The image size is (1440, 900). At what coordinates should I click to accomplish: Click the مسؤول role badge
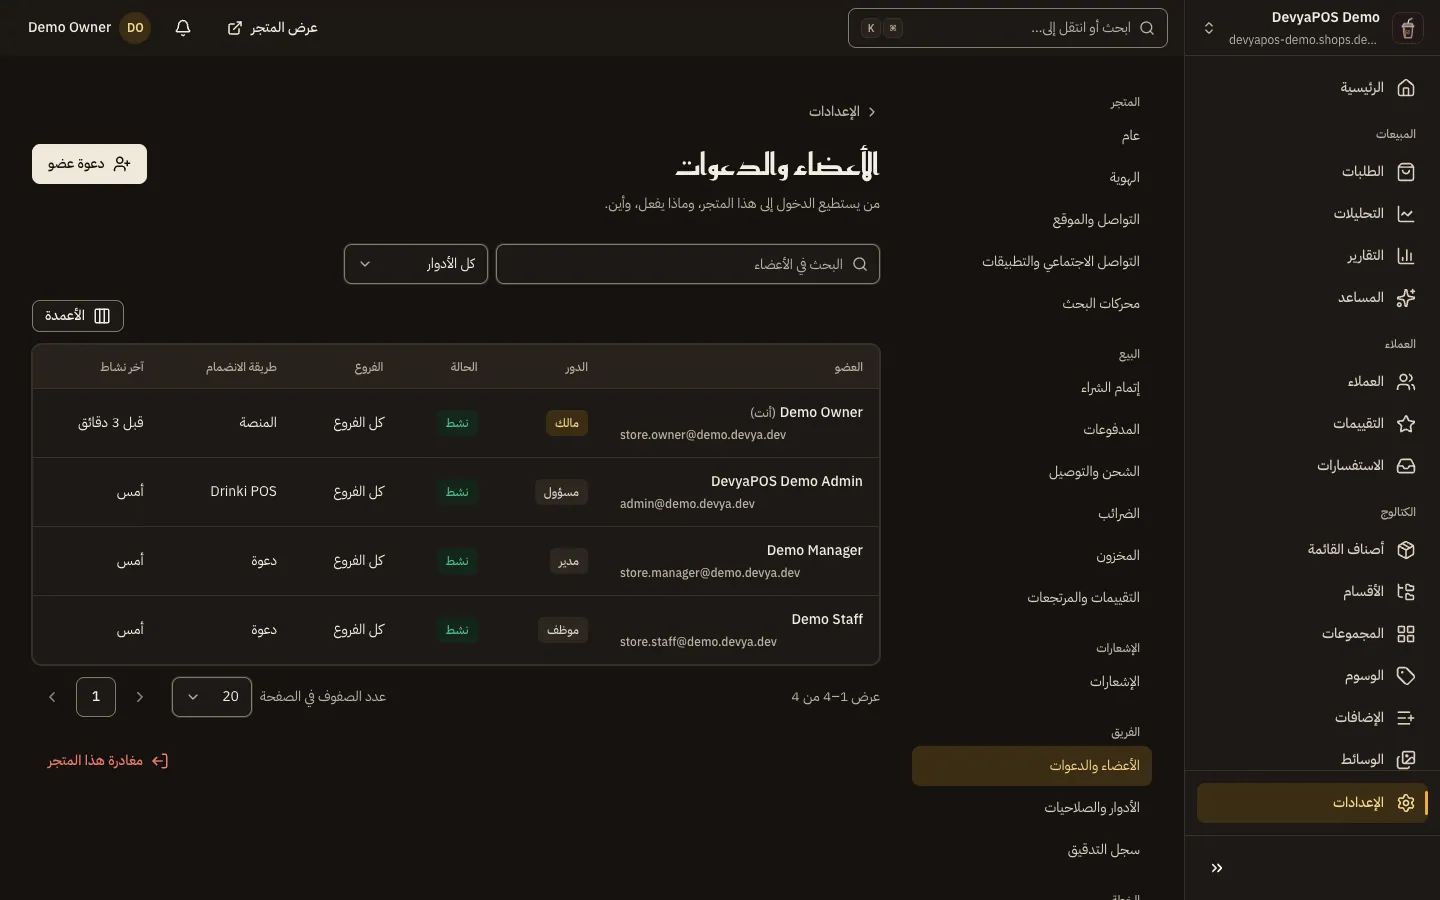(x=562, y=492)
